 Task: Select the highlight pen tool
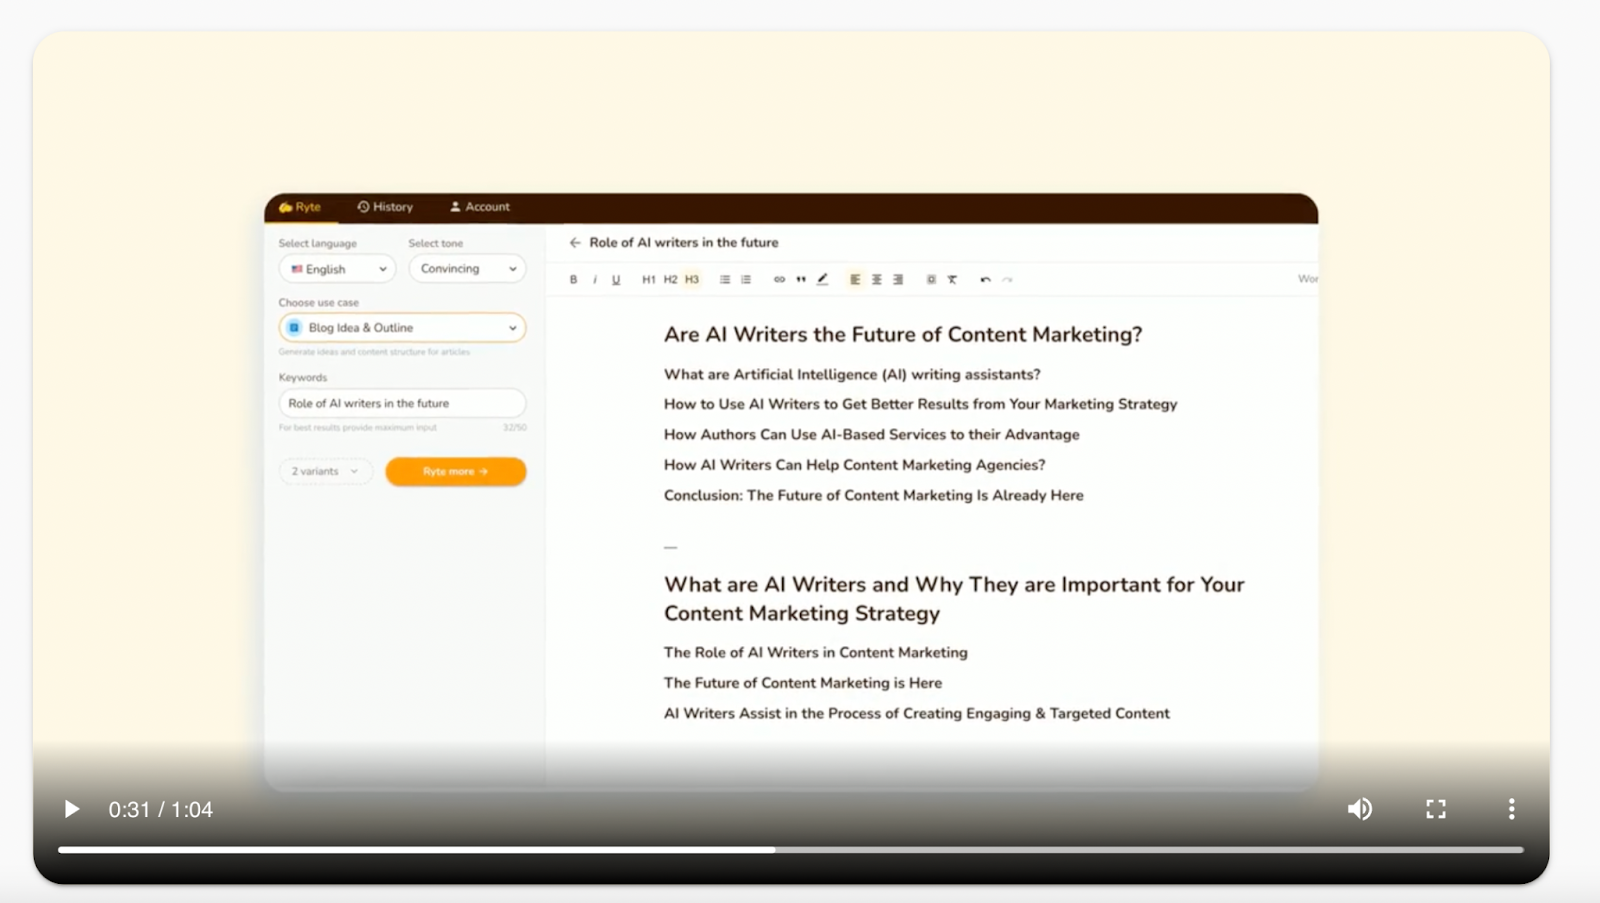pyautogui.click(x=823, y=280)
